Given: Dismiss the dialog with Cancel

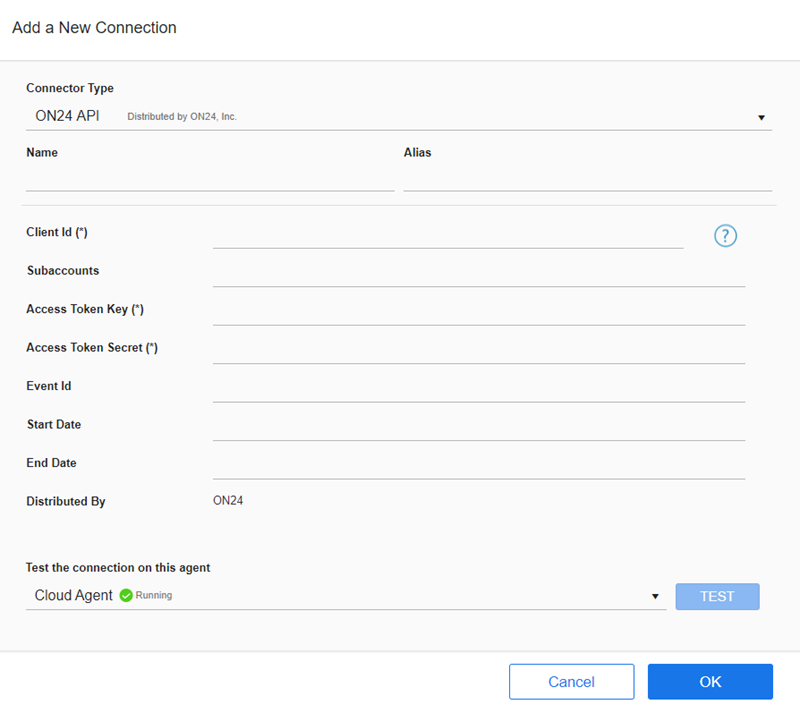Looking at the screenshot, I should pyautogui.click(x=571, y=681).
